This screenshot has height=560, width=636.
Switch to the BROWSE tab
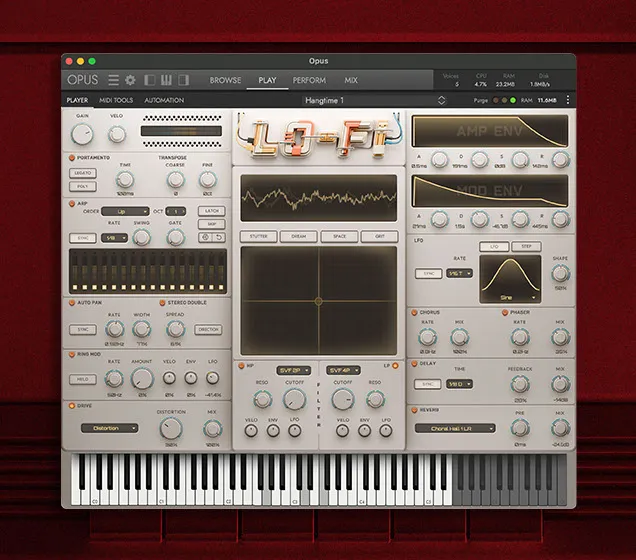(x=225, y=80)
